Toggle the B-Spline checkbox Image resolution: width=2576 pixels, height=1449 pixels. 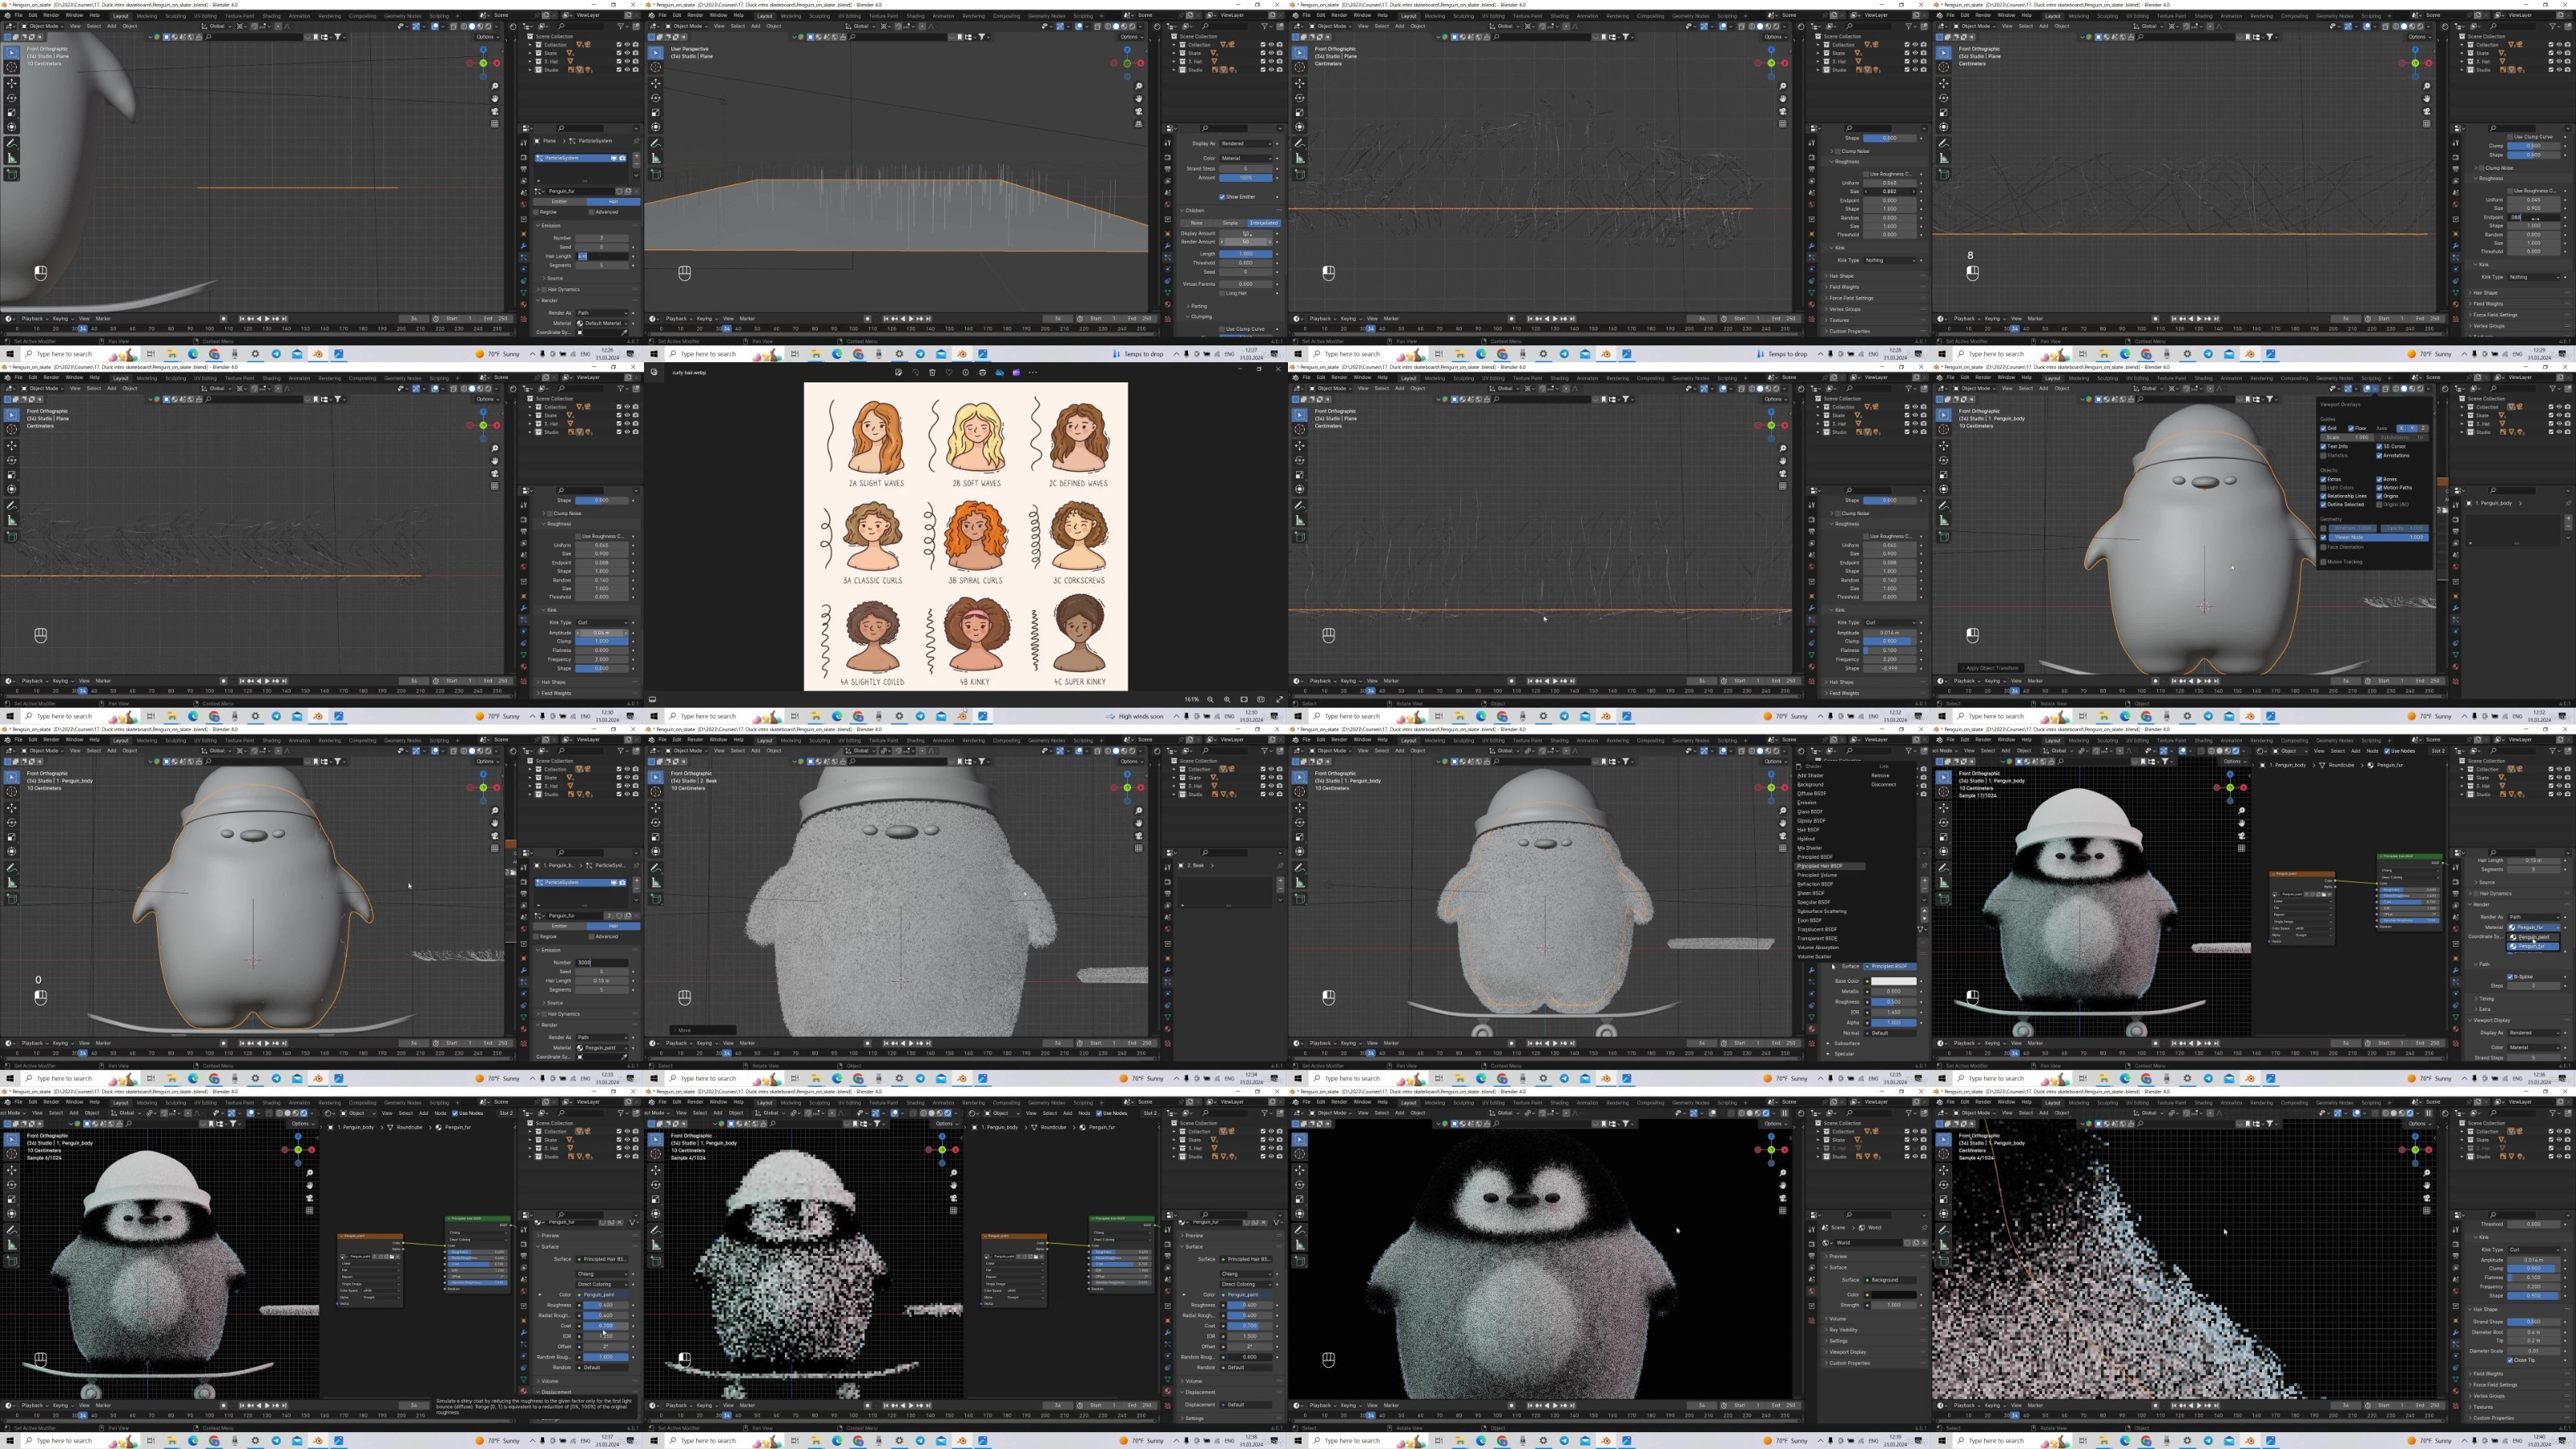2510,978
